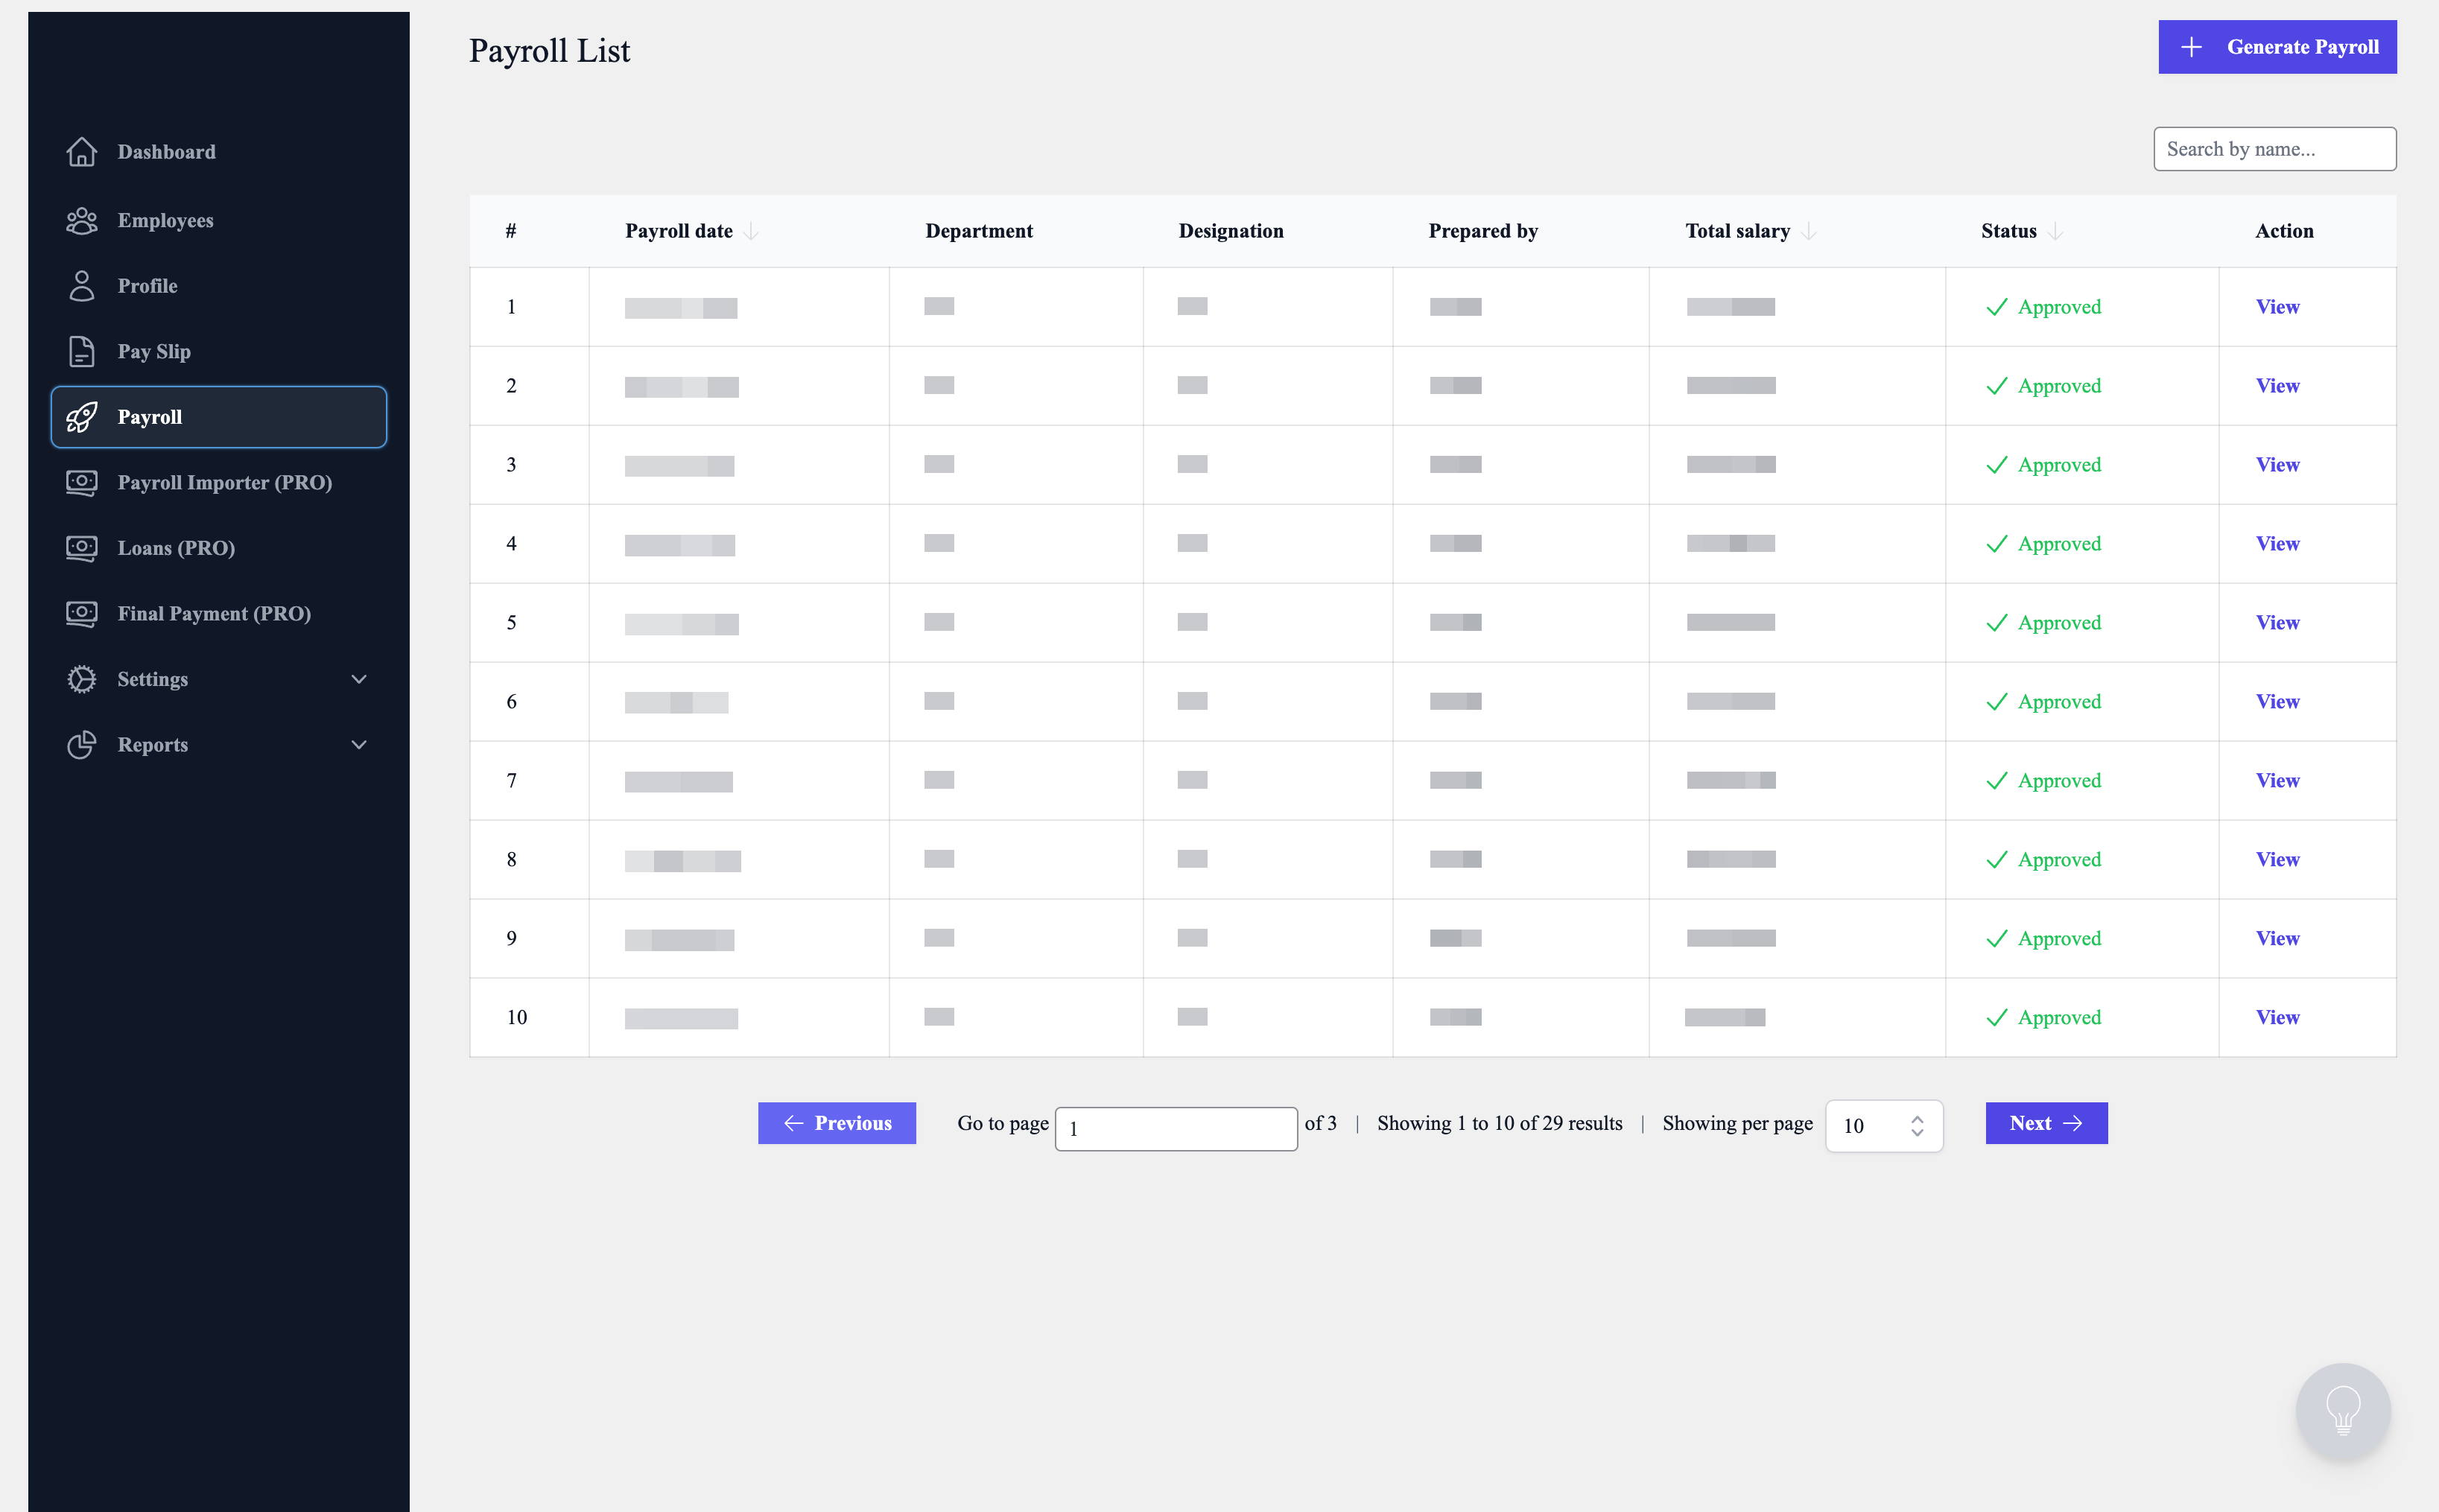Click the Generate Payroll button
The image size is (2439, 1512).
[2276, 47]
